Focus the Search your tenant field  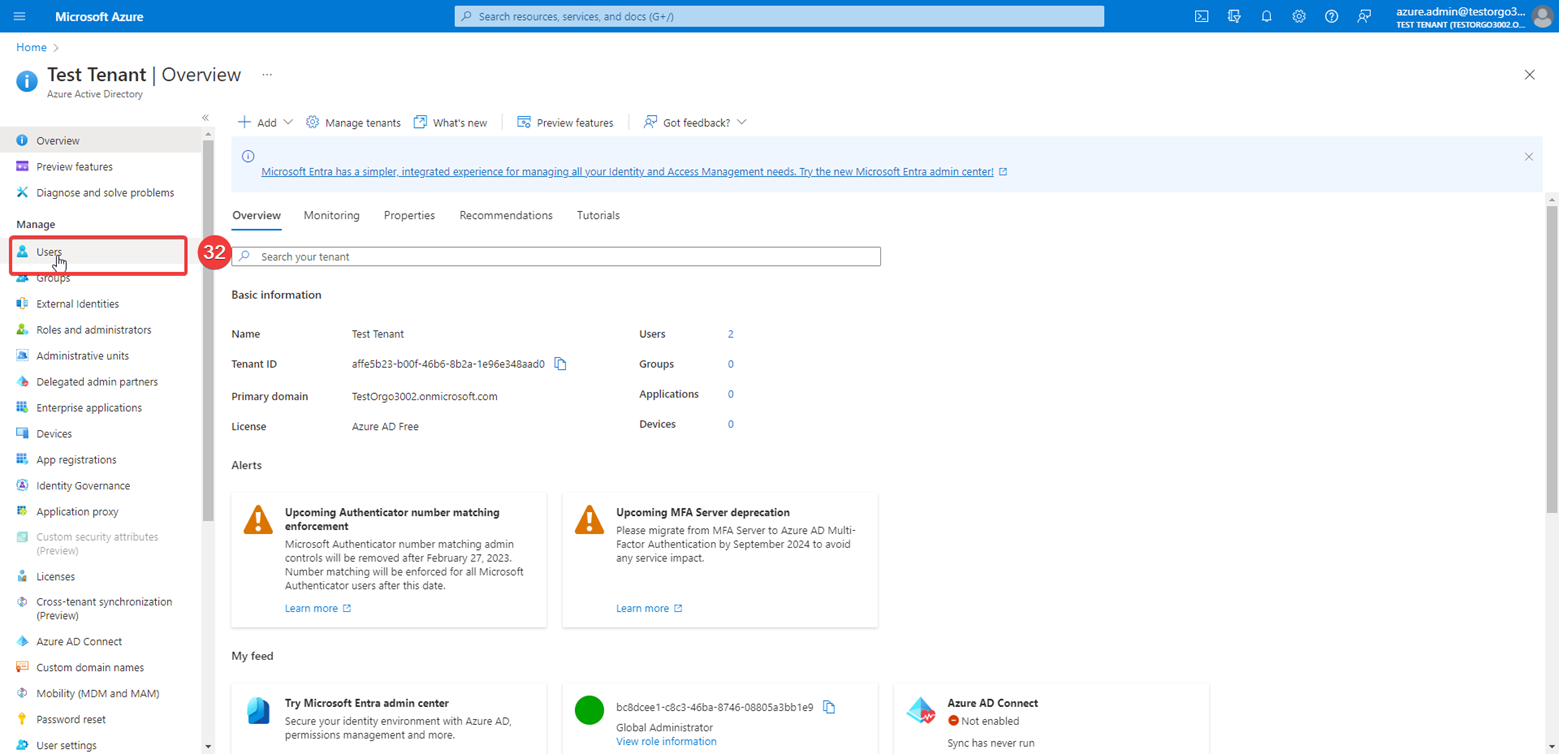point(556,257)
